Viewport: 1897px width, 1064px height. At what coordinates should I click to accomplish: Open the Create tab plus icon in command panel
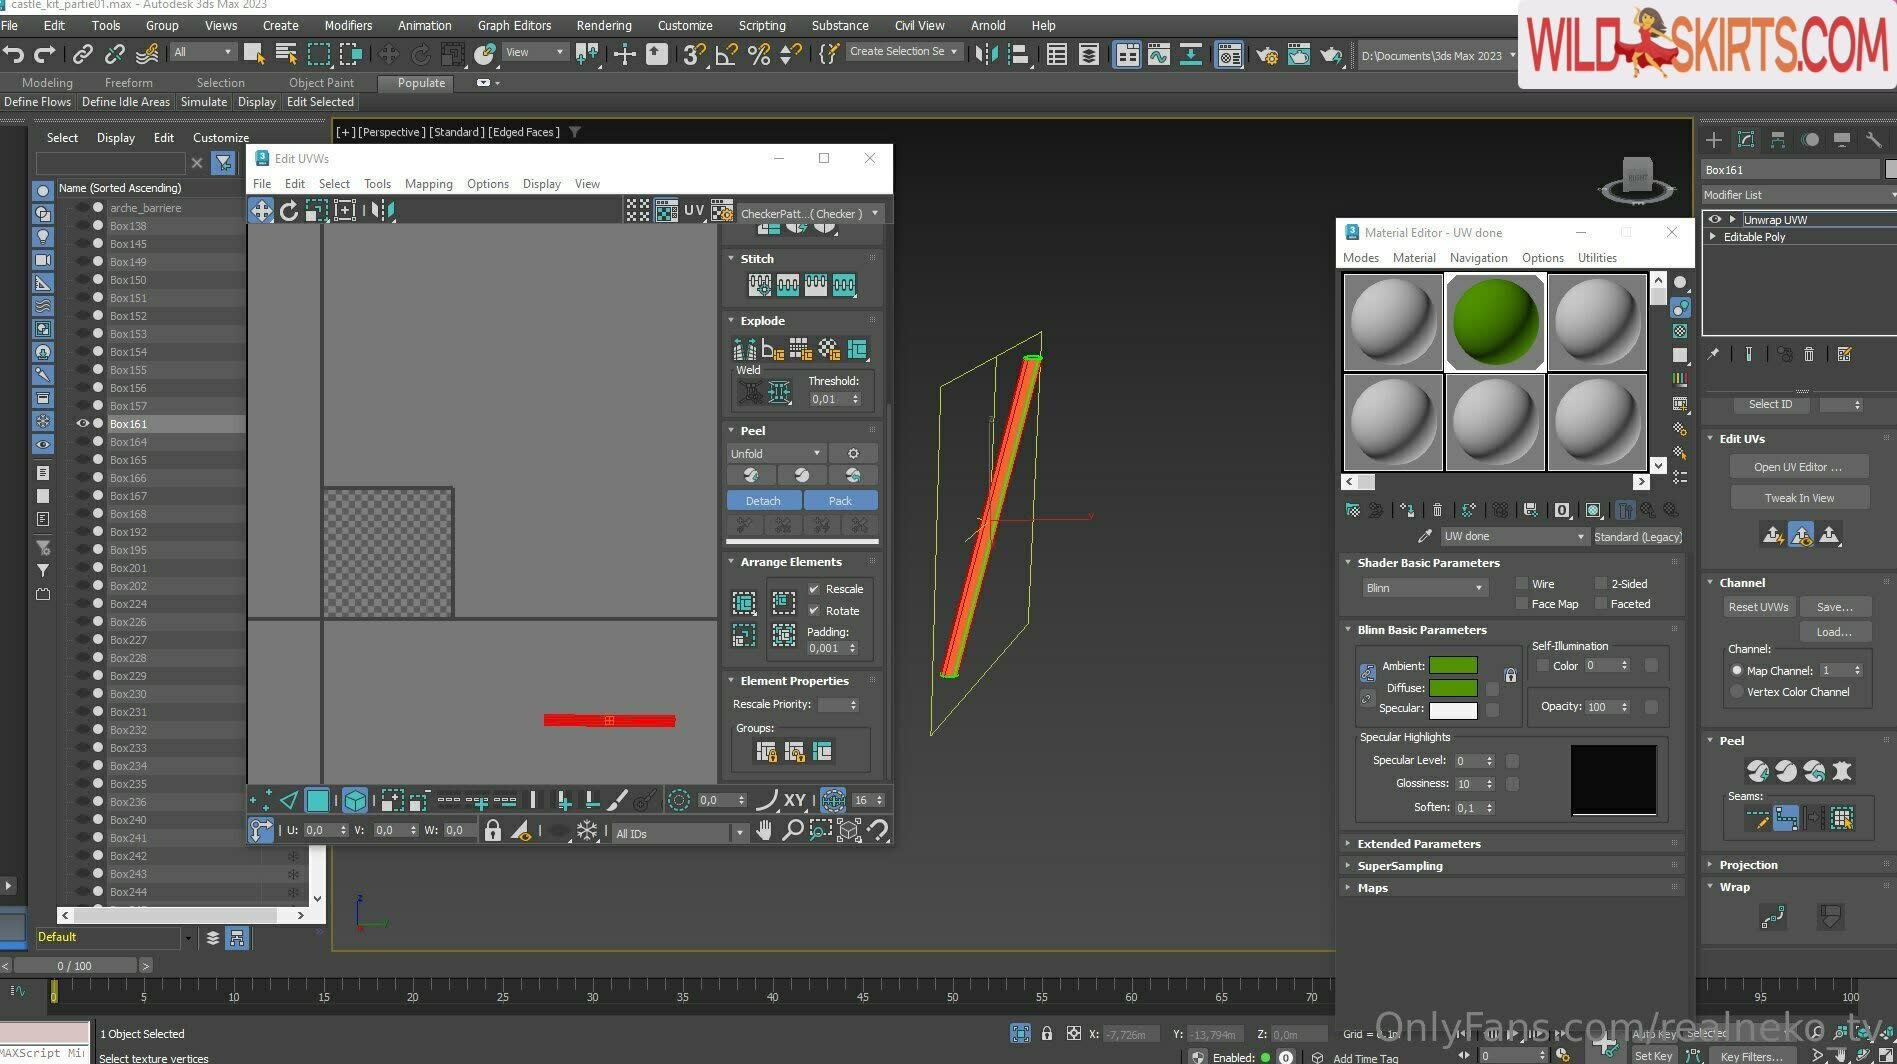1714,140
